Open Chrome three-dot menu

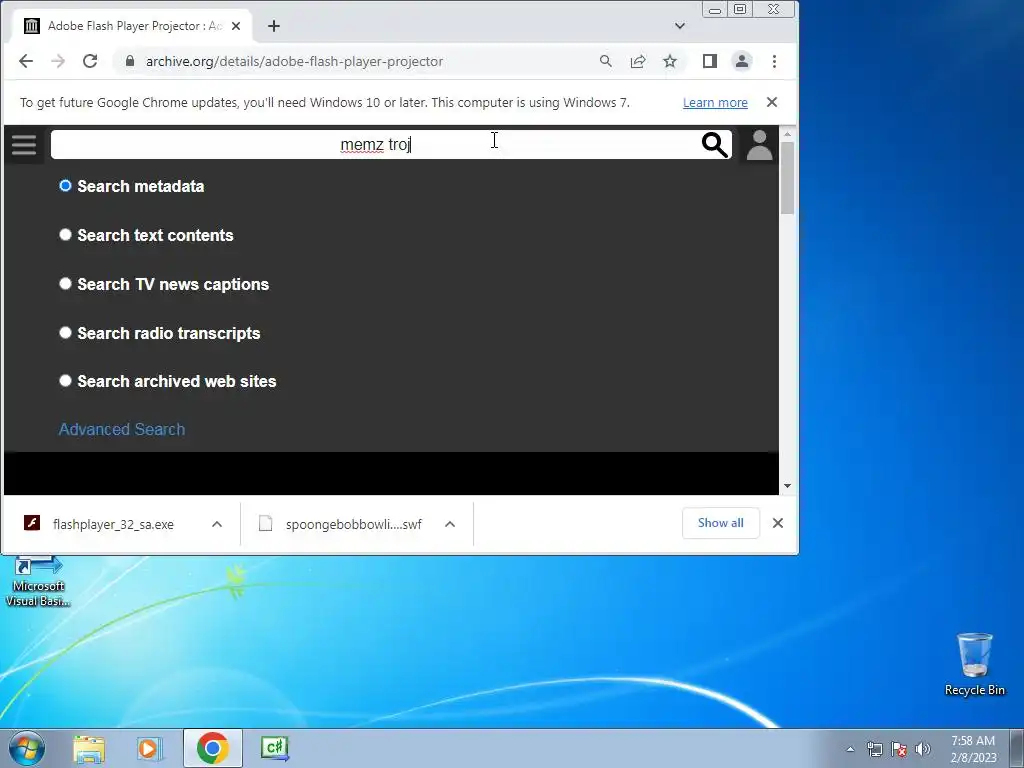775,61
